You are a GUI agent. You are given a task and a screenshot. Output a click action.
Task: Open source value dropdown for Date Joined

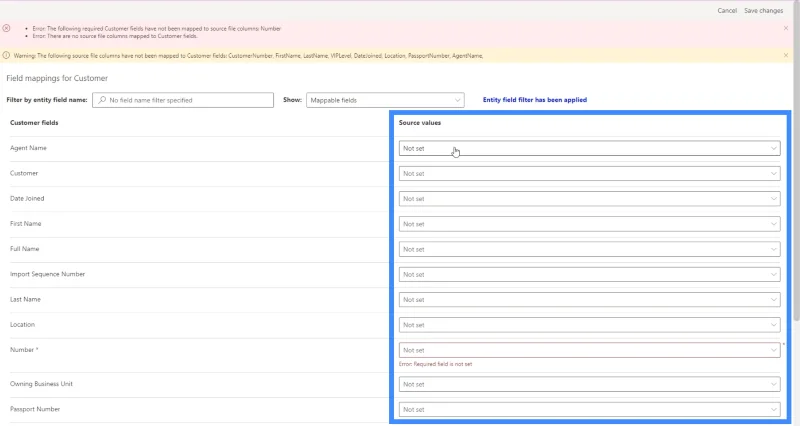tap(589, 199)
